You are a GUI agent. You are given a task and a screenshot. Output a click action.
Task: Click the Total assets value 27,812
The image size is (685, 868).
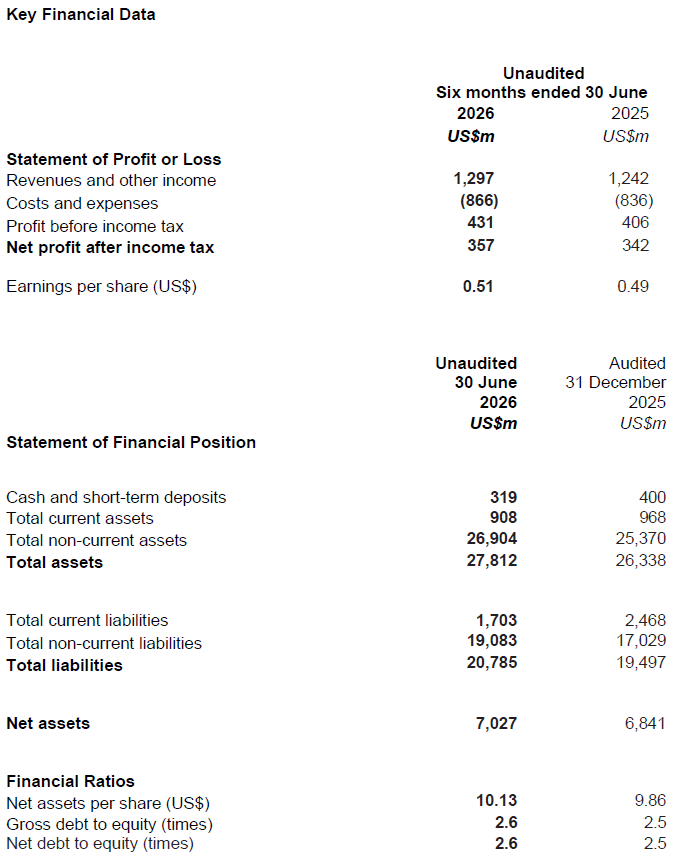492,560
